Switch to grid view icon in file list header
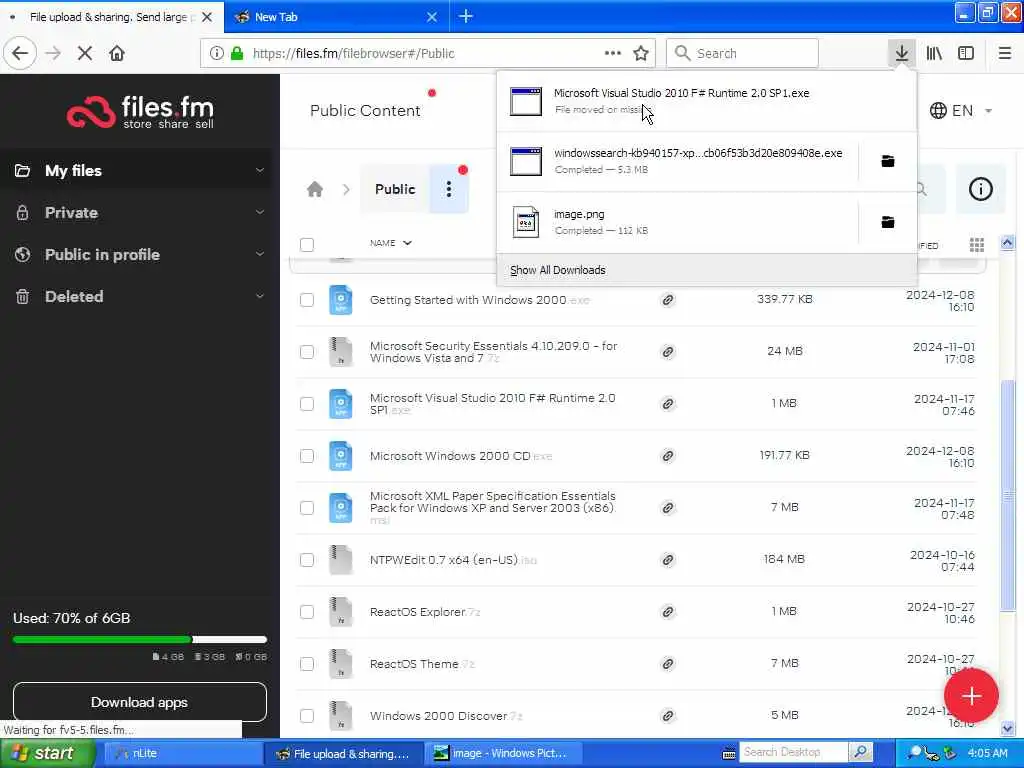1024x768 pixels. pyautogui.click(x=977, y=245)
